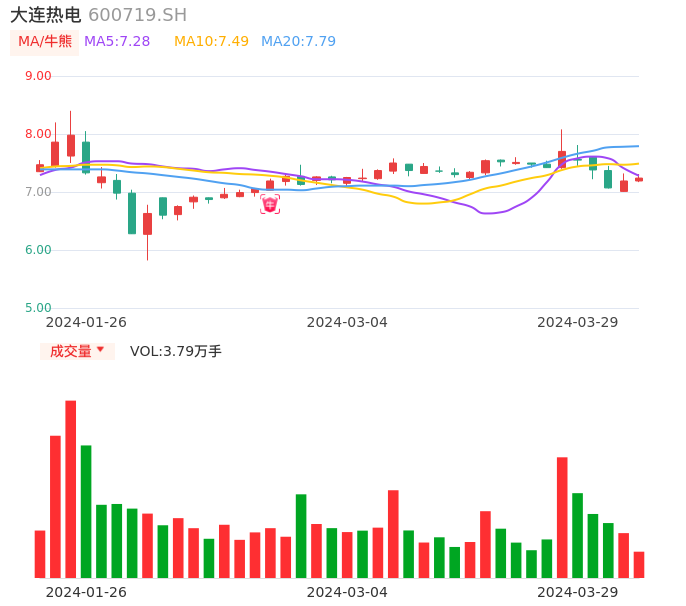Click the tallest red volume bar
The width and height of the screenshot is (686, 606).
[71, 489]
